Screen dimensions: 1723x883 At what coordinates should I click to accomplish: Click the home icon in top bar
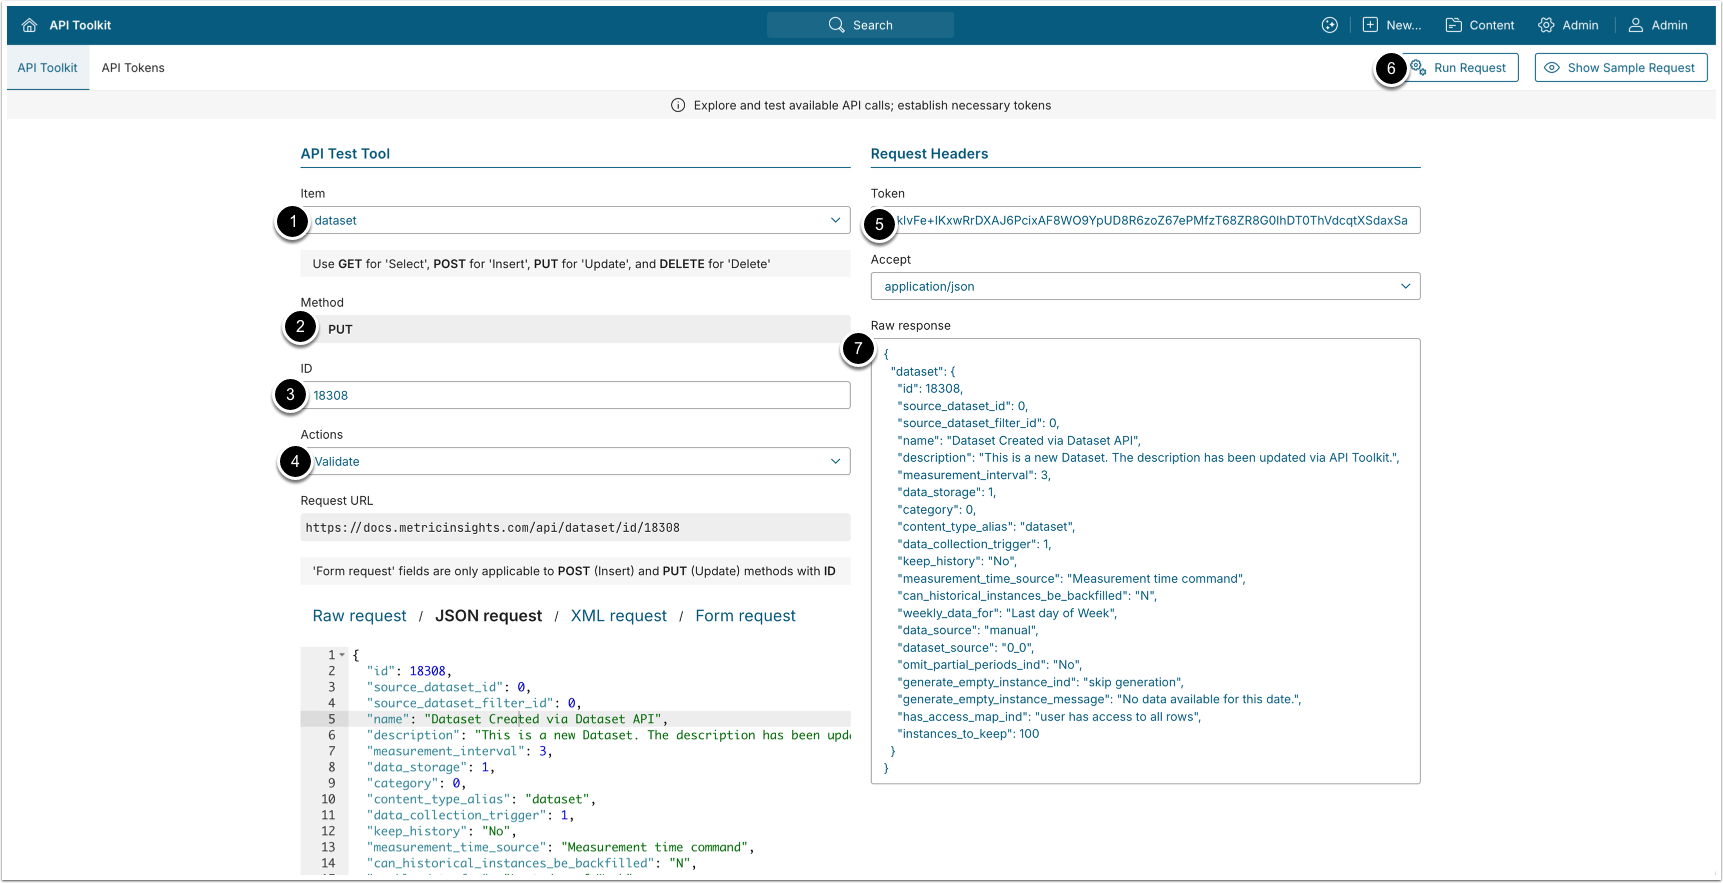[29, 25]
